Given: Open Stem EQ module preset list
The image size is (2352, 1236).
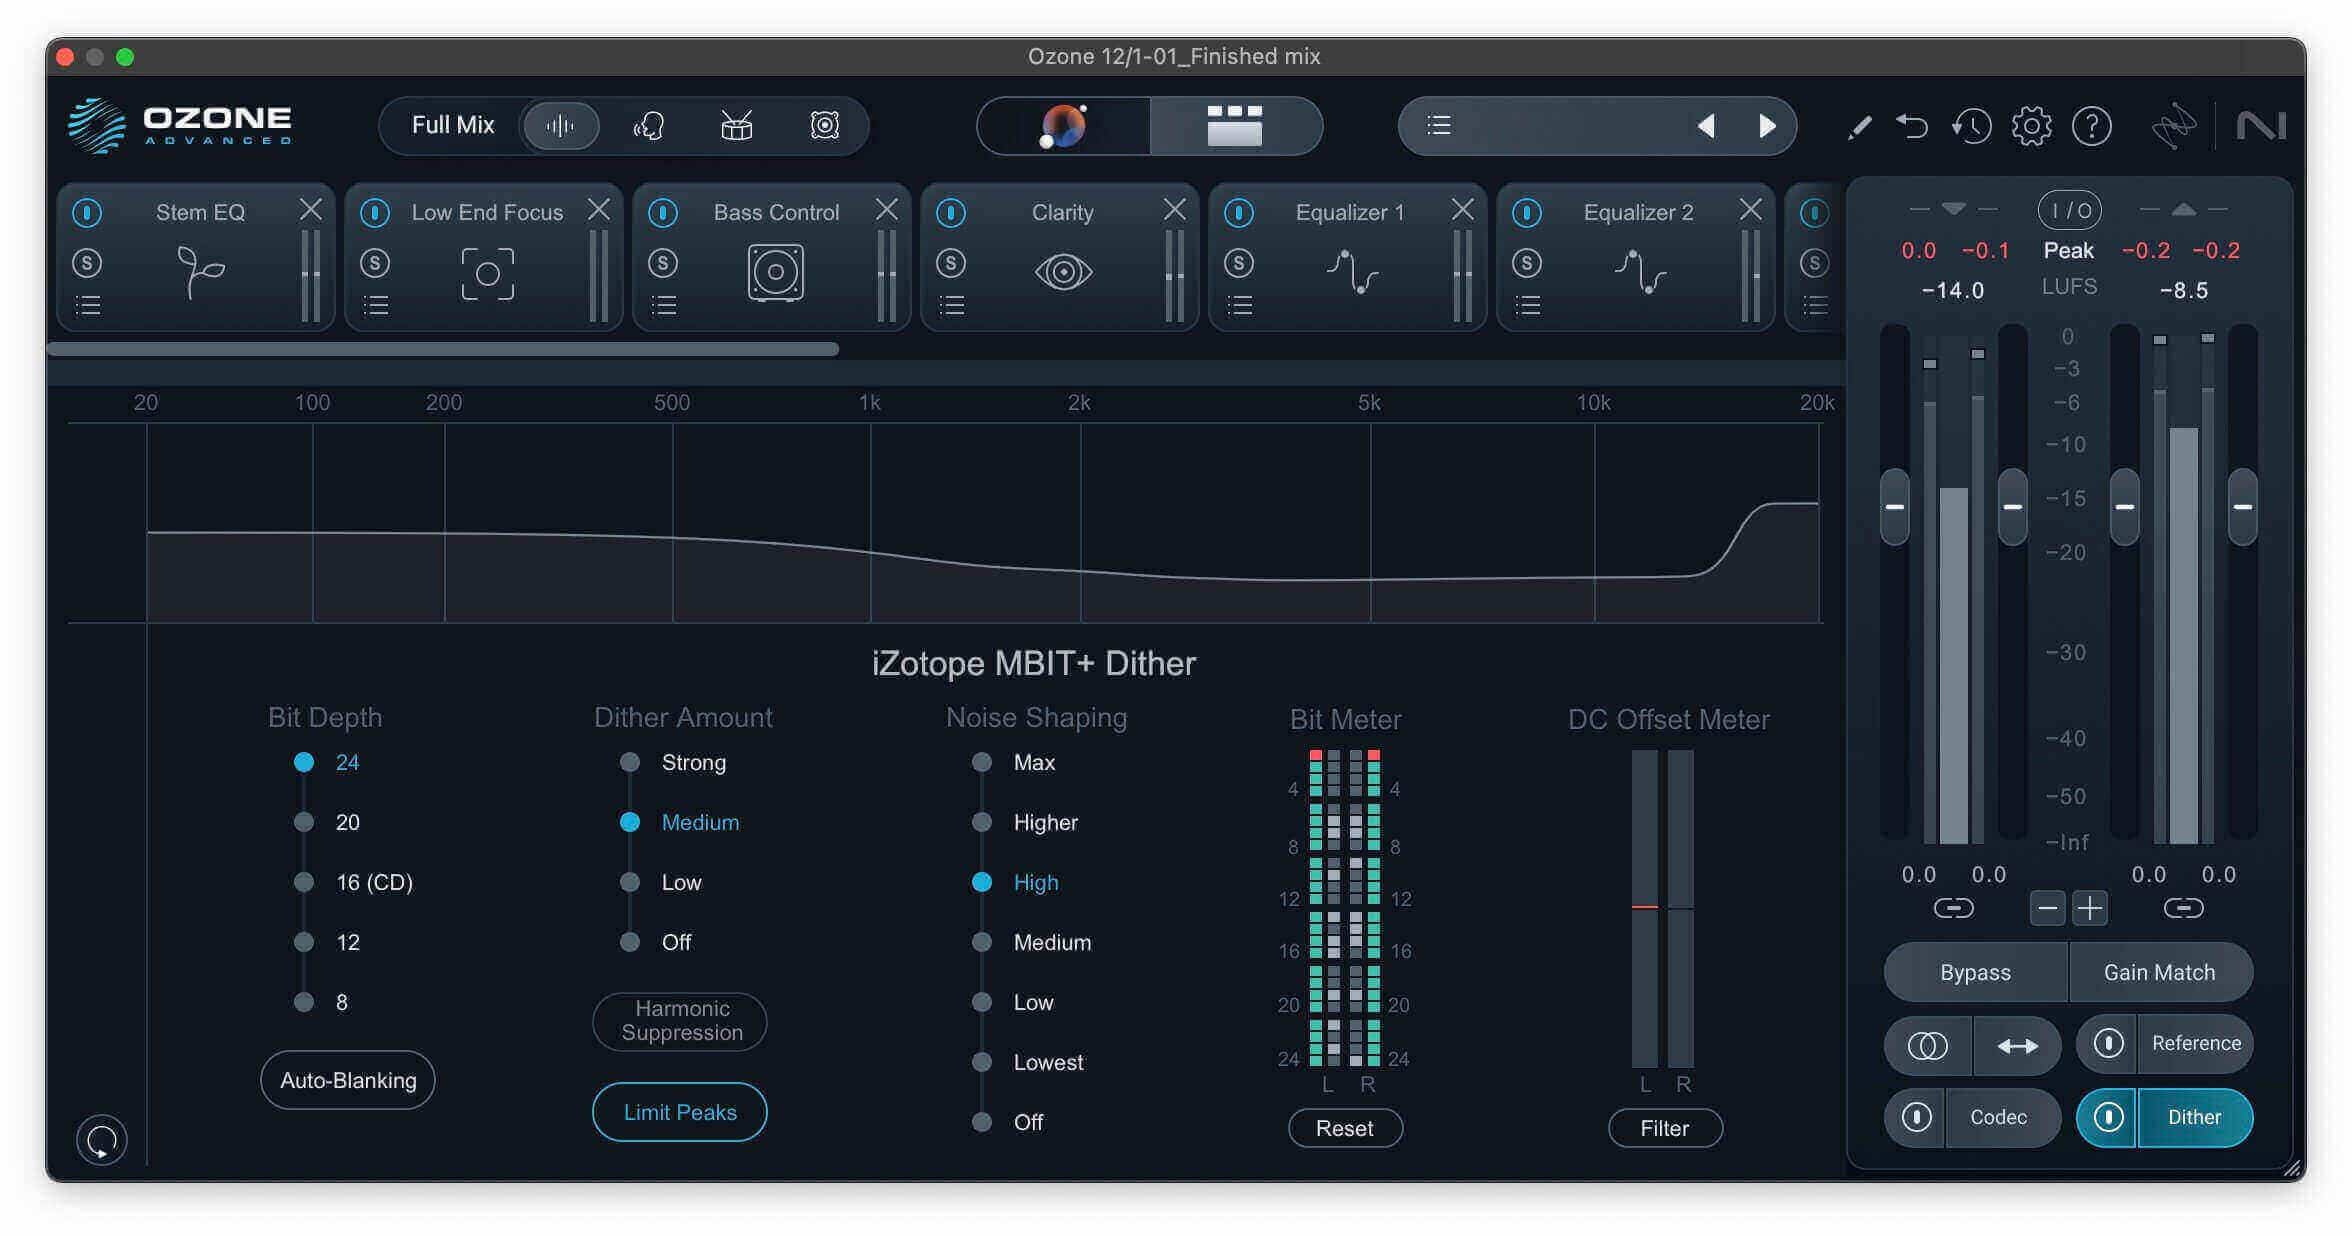Looking at the screenshot, I should tap(88, 305).
